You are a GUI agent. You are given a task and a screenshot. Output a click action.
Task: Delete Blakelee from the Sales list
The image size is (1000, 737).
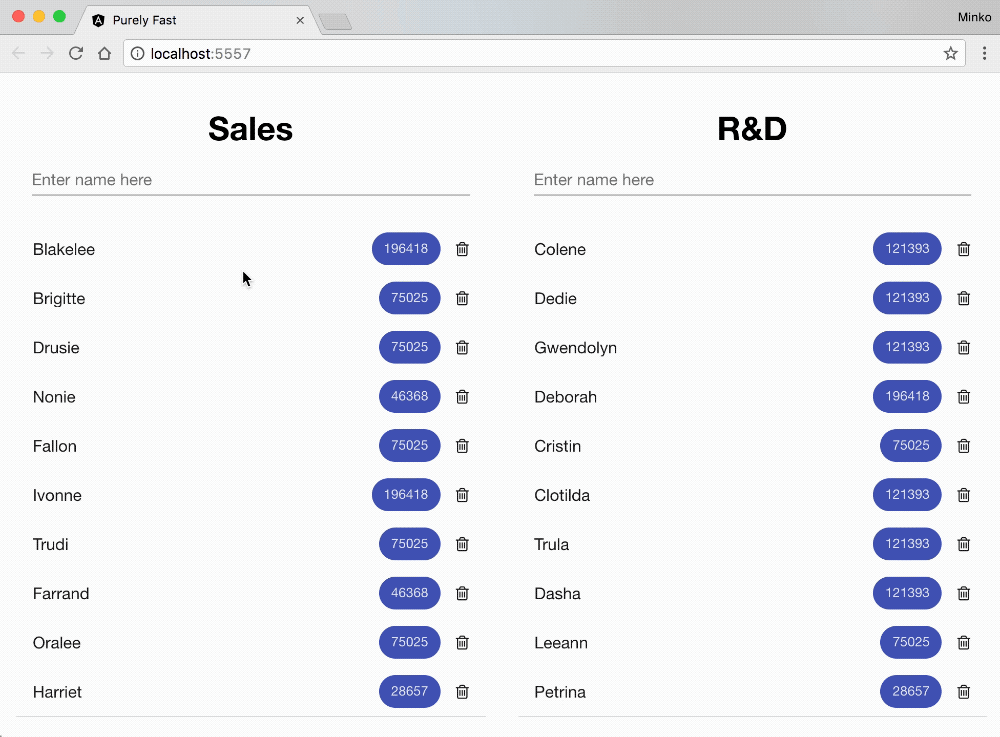462,249
